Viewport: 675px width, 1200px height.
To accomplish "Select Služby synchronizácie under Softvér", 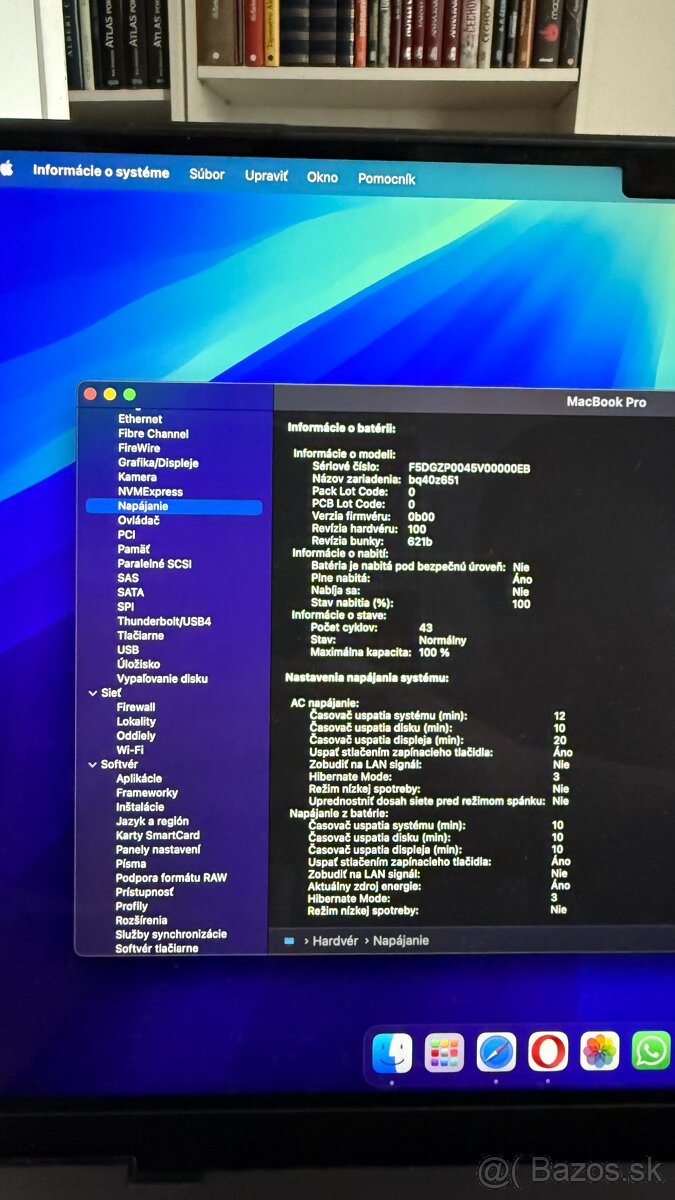I will tap(171, 934).
